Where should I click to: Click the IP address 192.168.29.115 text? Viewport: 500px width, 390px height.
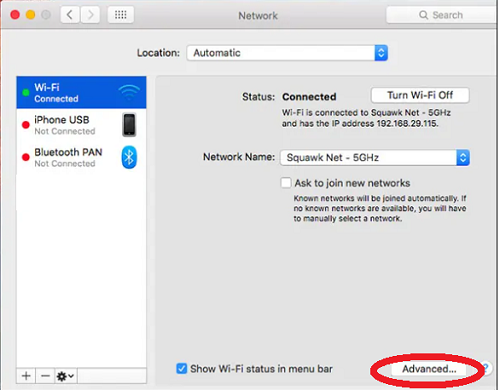[x=407, y=124]
